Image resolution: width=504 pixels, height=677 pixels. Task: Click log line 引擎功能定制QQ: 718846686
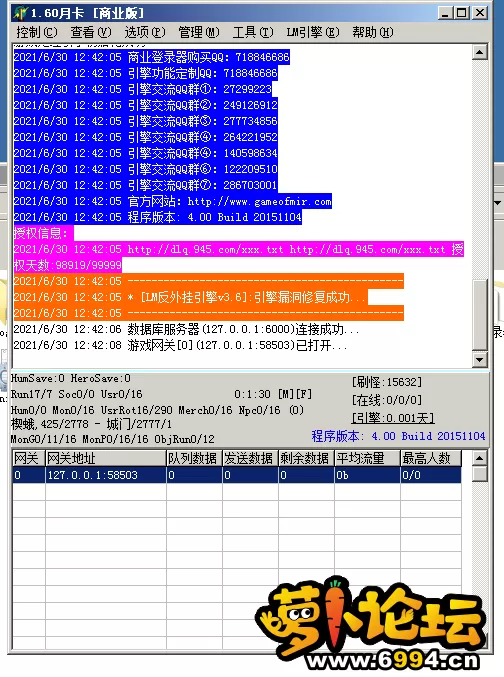146,73
